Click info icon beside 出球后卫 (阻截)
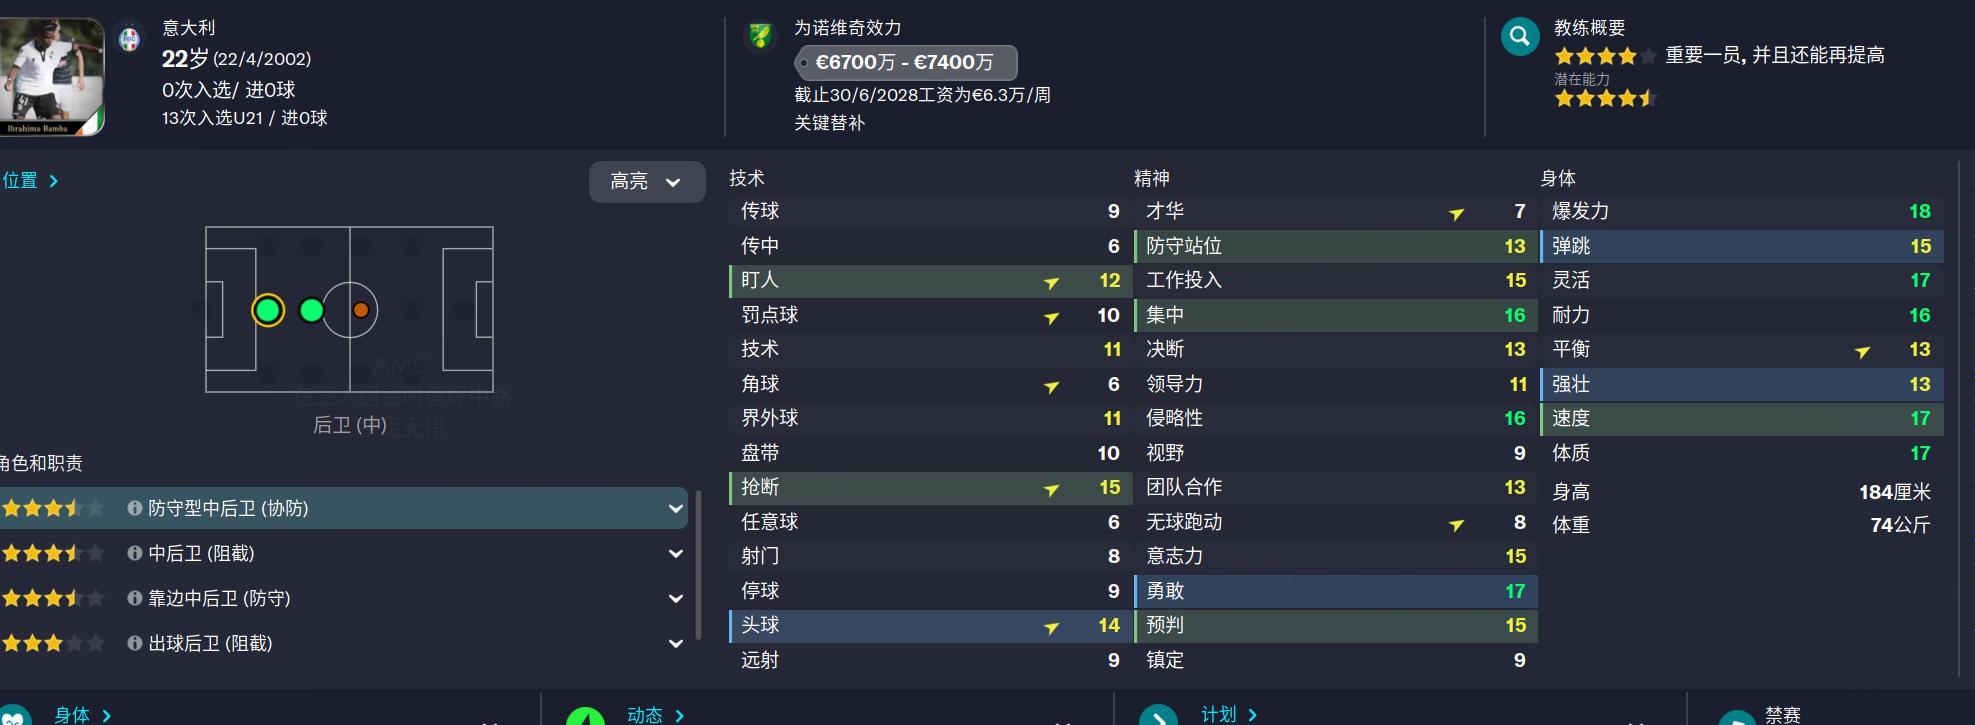 134,643
